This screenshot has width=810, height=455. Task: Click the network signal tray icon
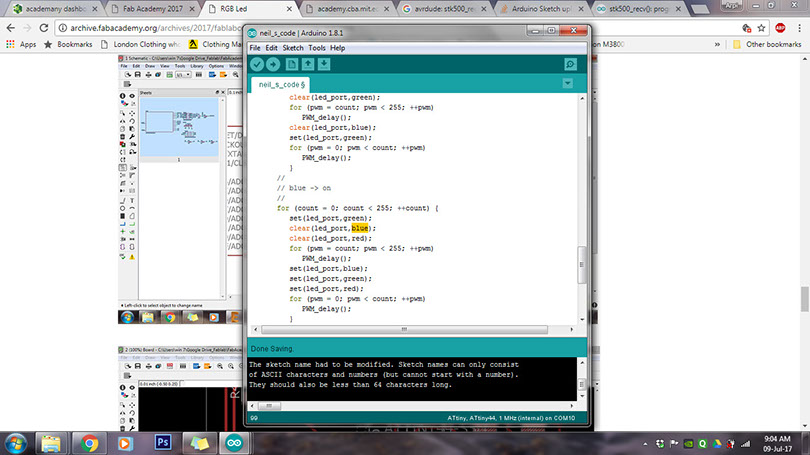tap(745, 444)
